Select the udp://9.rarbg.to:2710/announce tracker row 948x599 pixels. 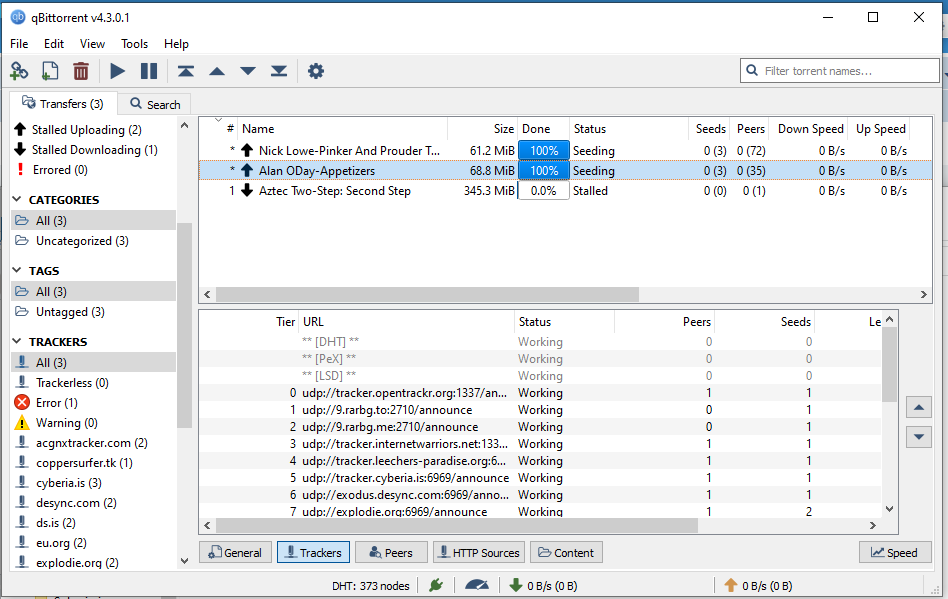tap(540, 410)
